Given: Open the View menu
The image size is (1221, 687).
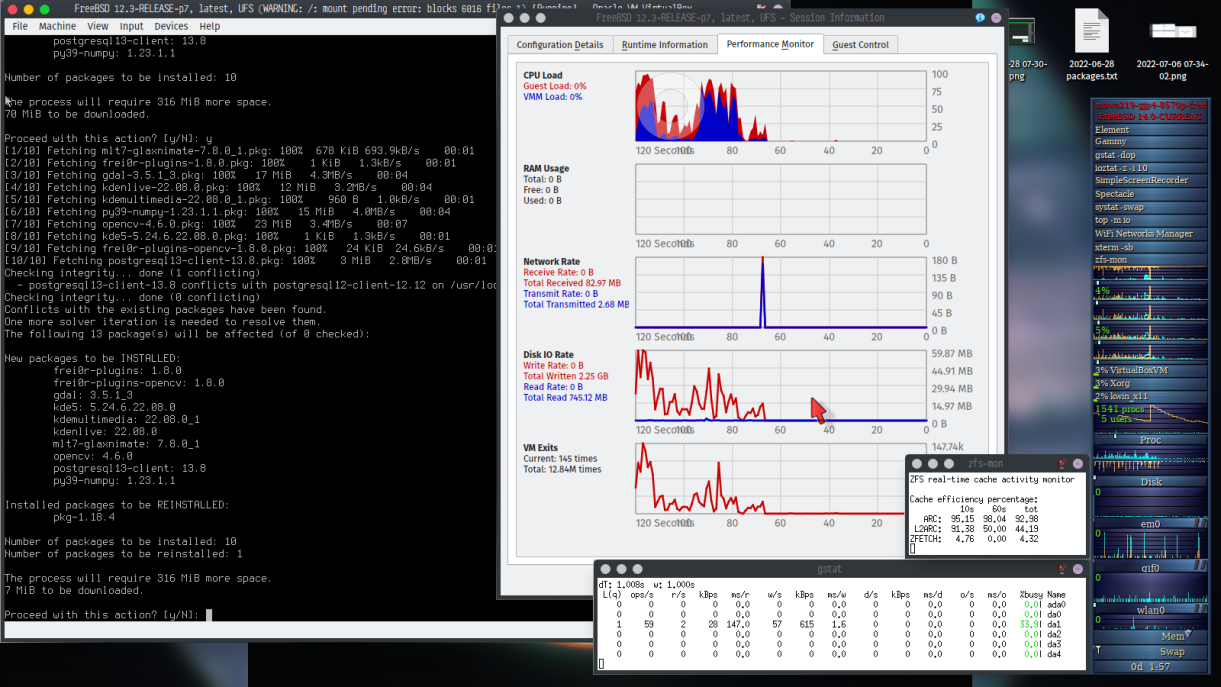Looking at the screenshot, I should [98, 26].
